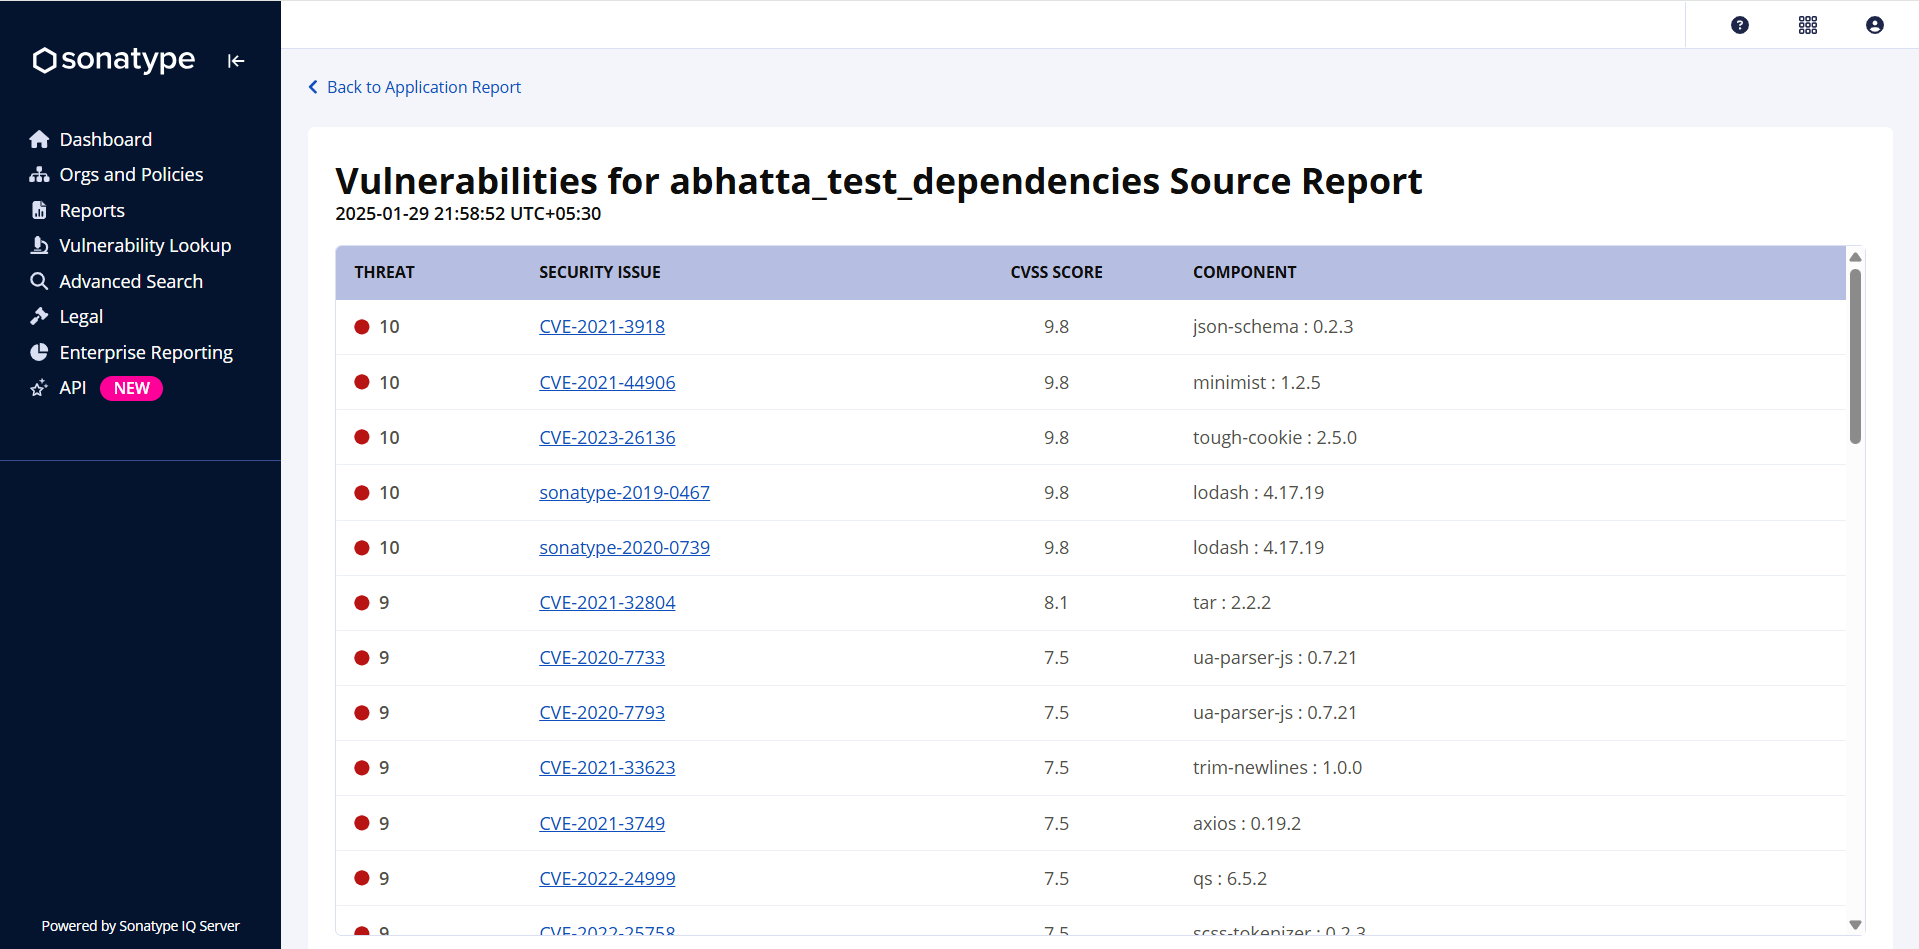Select component axios : 0.19.2
This screenshot has width=1919, height=949.
[x=1247, y=823]
